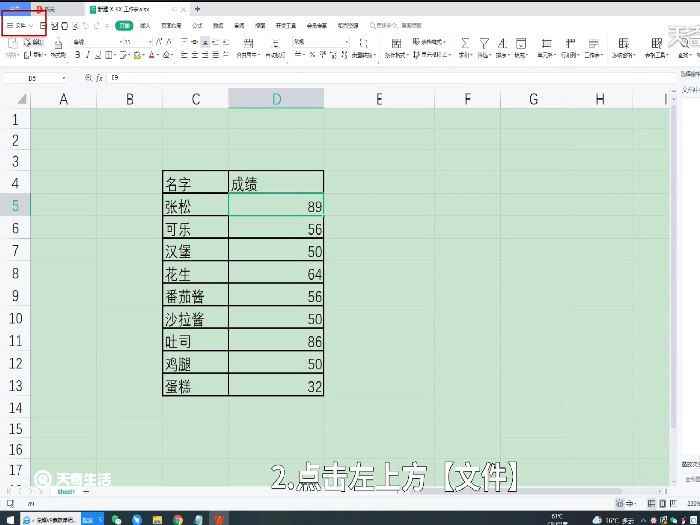Open Chrome from the taskbar

178,519
